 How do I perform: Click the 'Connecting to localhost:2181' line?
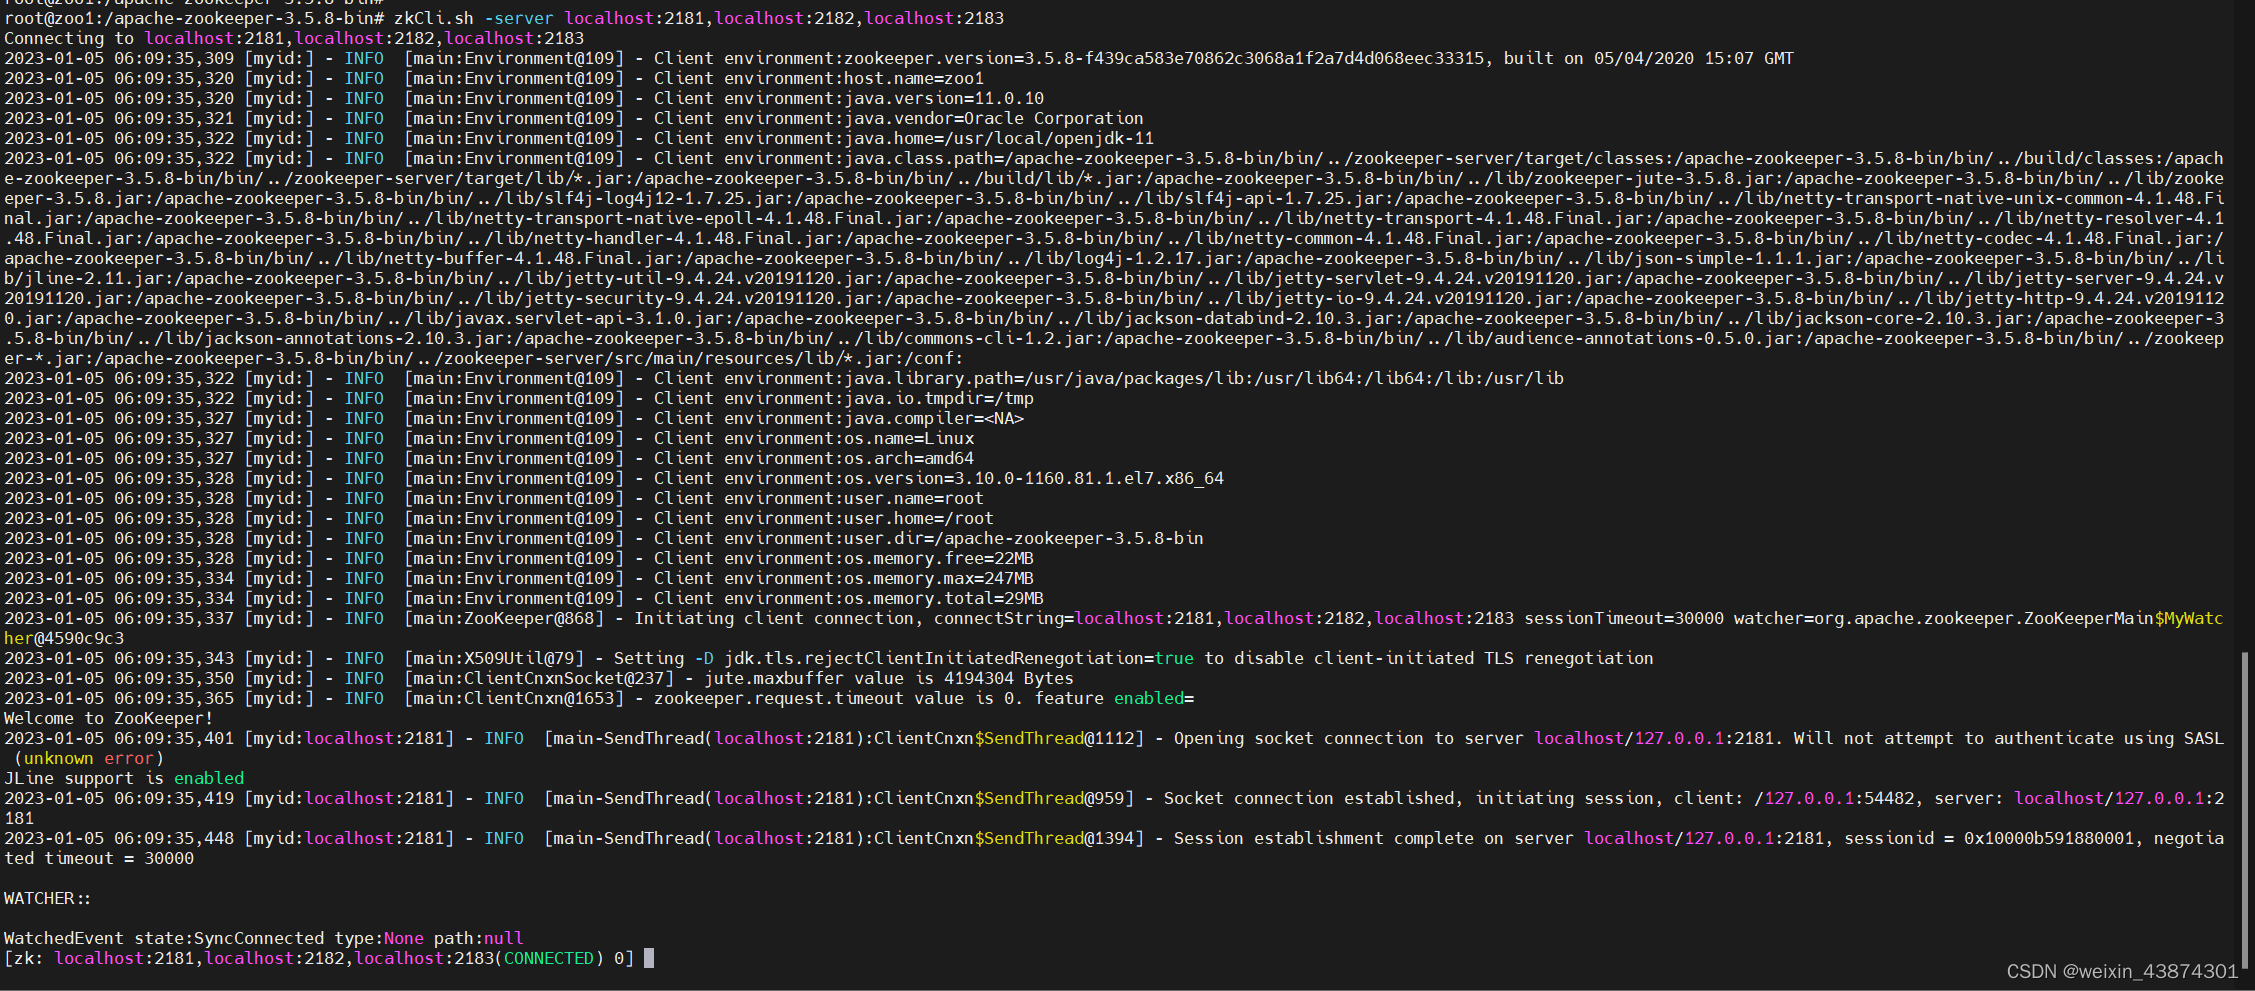point(294,38)
